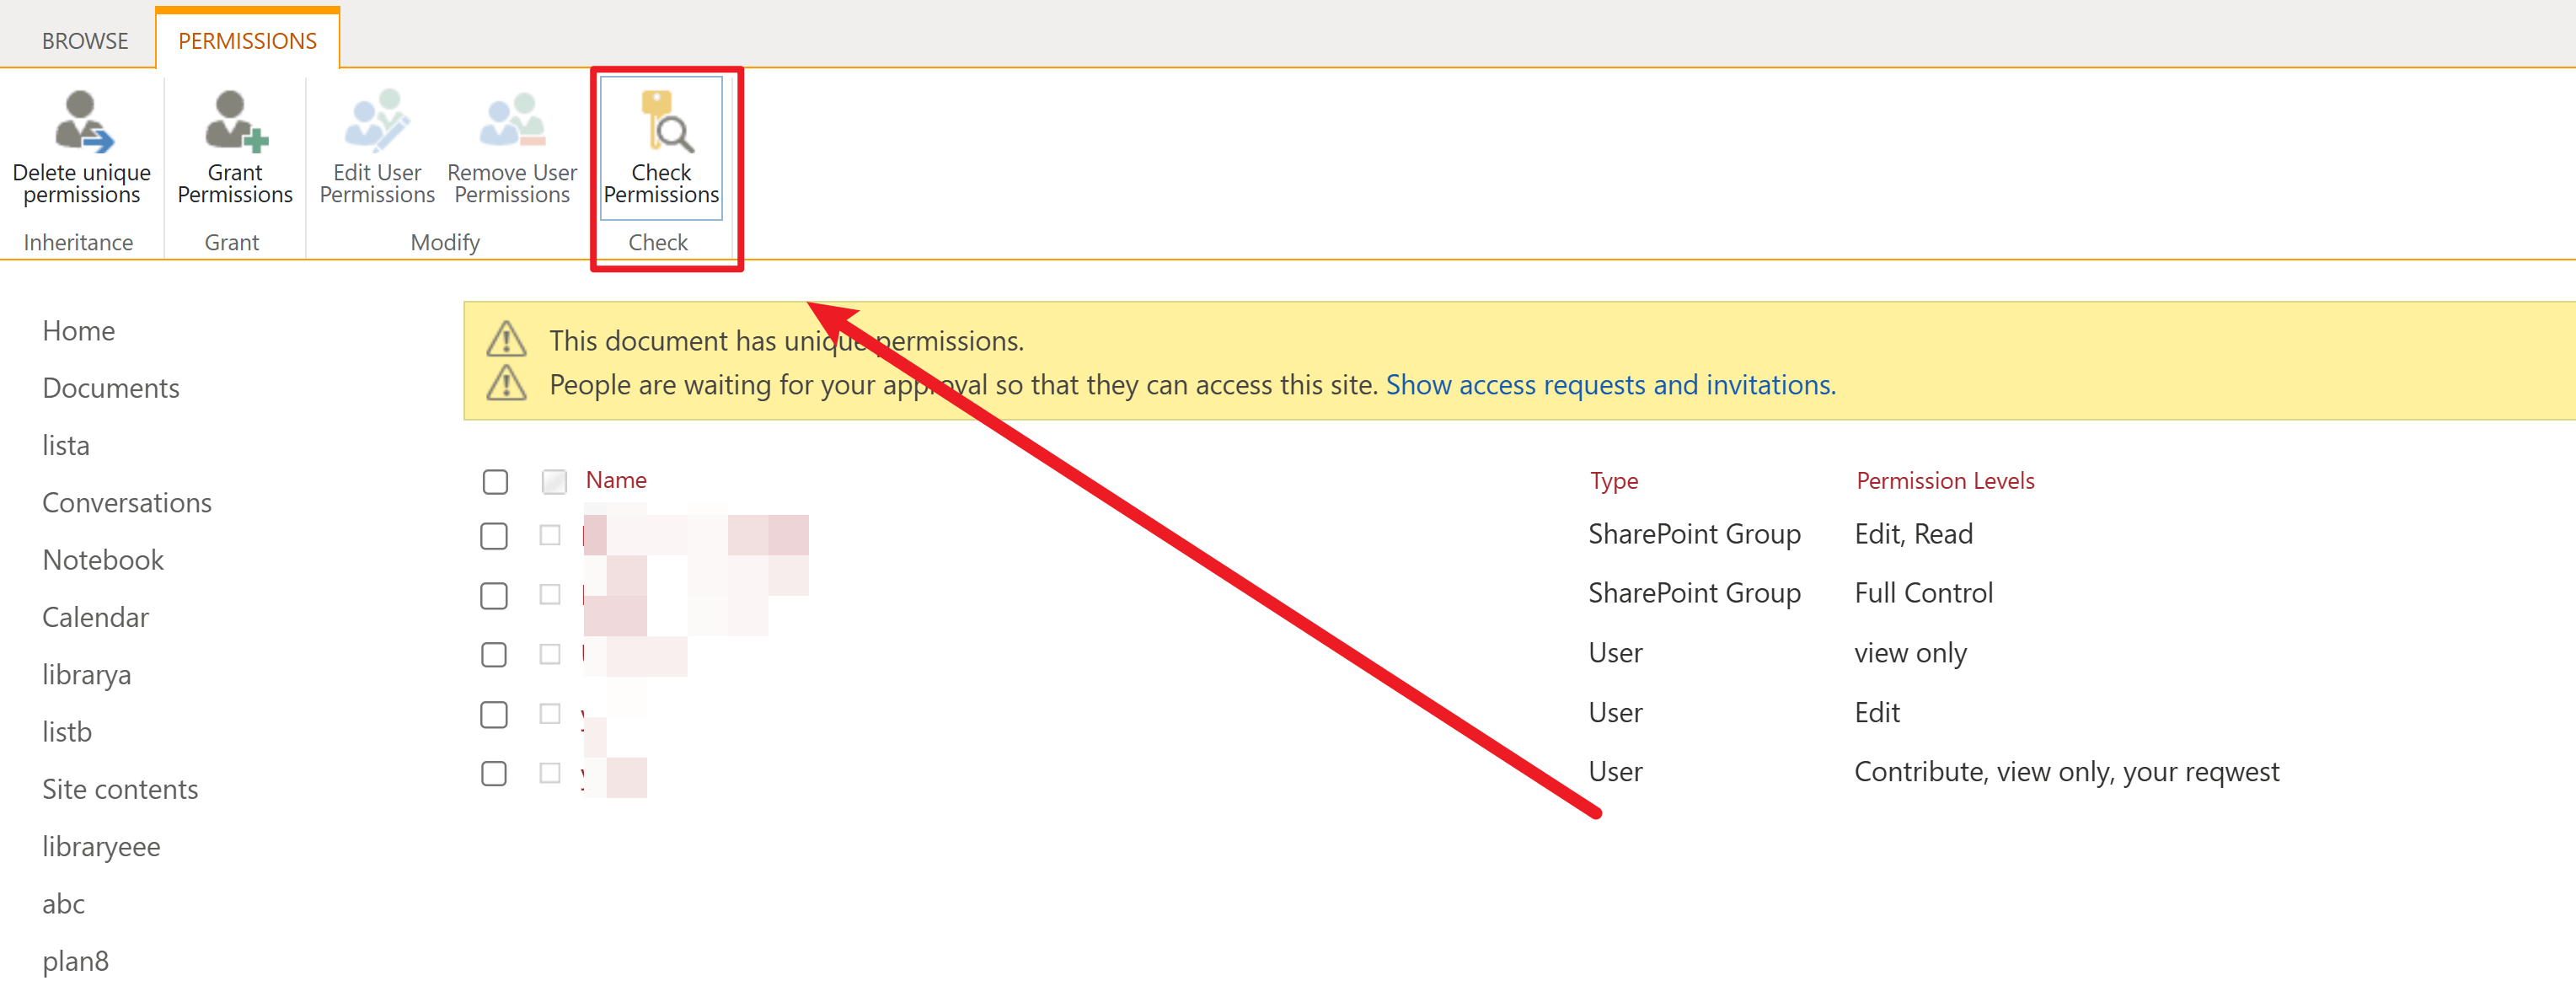
Task: Tick checkbox for the Full Control group row
Action: [494, 596]
